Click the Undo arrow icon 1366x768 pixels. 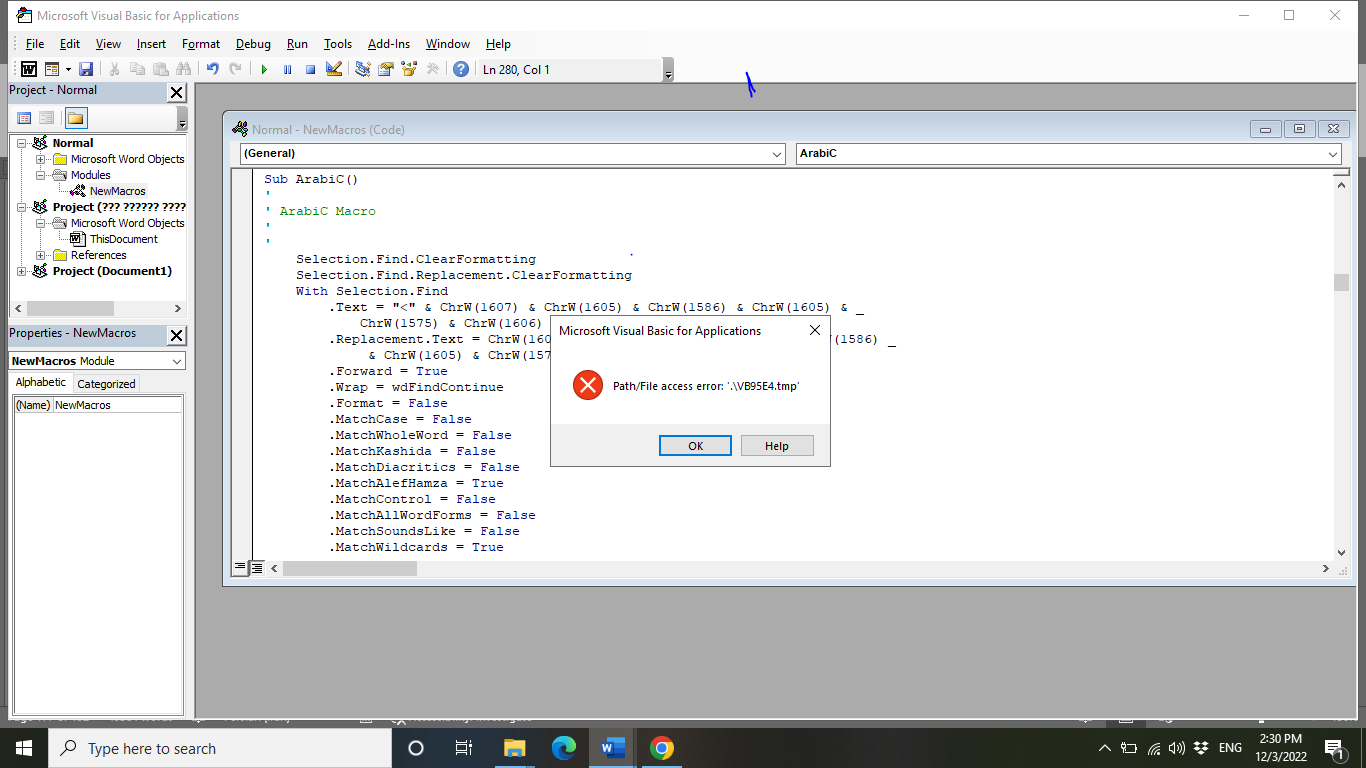[212, 69]
